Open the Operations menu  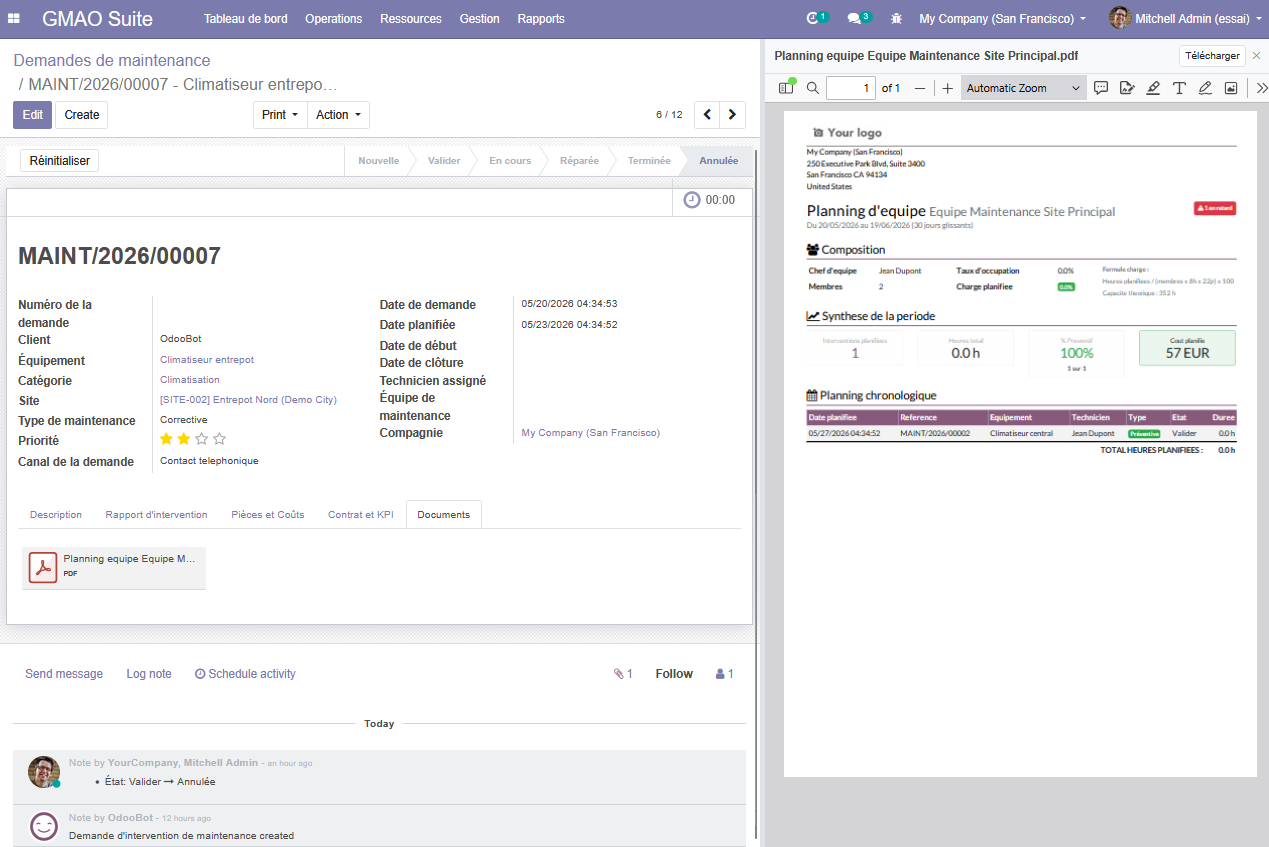(334, 19)
